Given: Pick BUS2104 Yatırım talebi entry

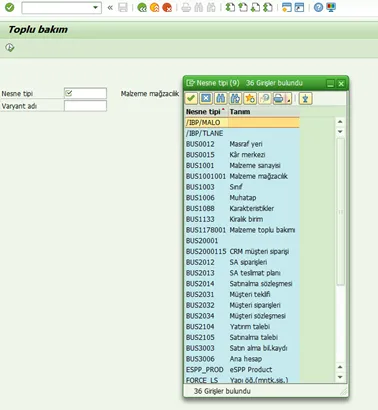Looking at the screenshot, I should 242,327.
